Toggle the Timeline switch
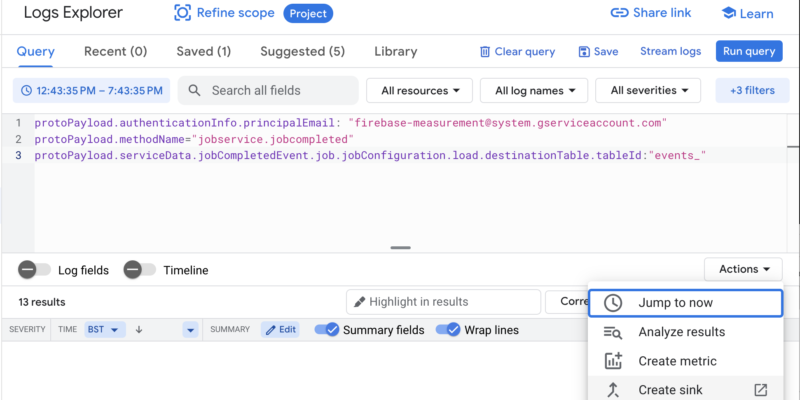 point(140,270)
